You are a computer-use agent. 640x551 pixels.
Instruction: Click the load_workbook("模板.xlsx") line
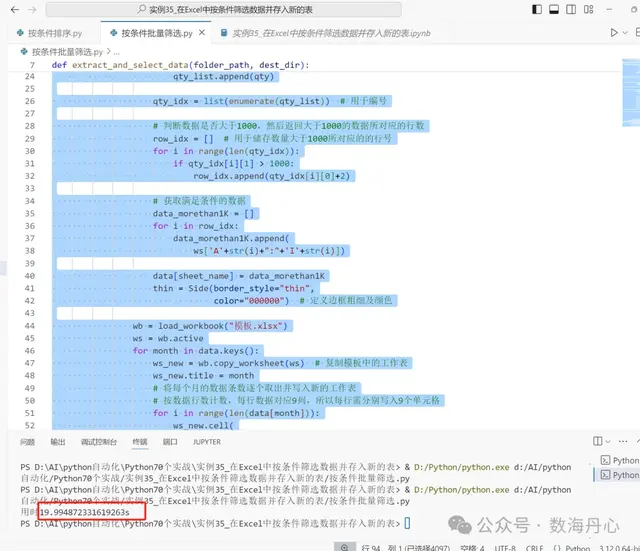click(x=210, y=326)
